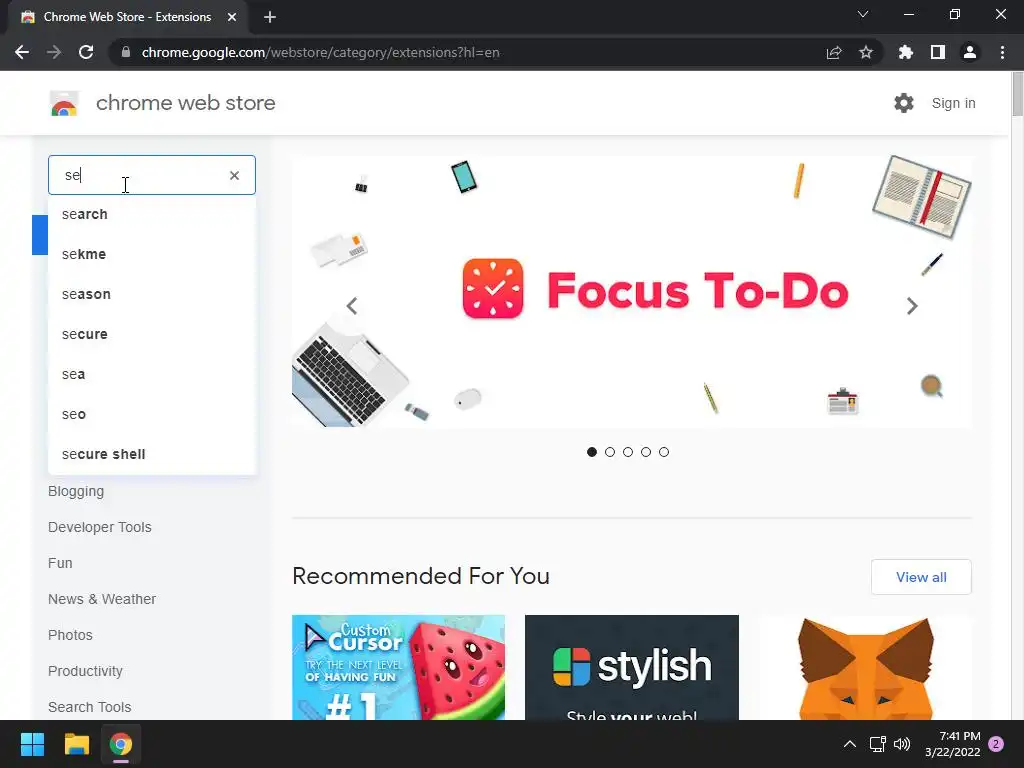
Task: Show previous banner with left chevron
Action: (x=352, y=306)
